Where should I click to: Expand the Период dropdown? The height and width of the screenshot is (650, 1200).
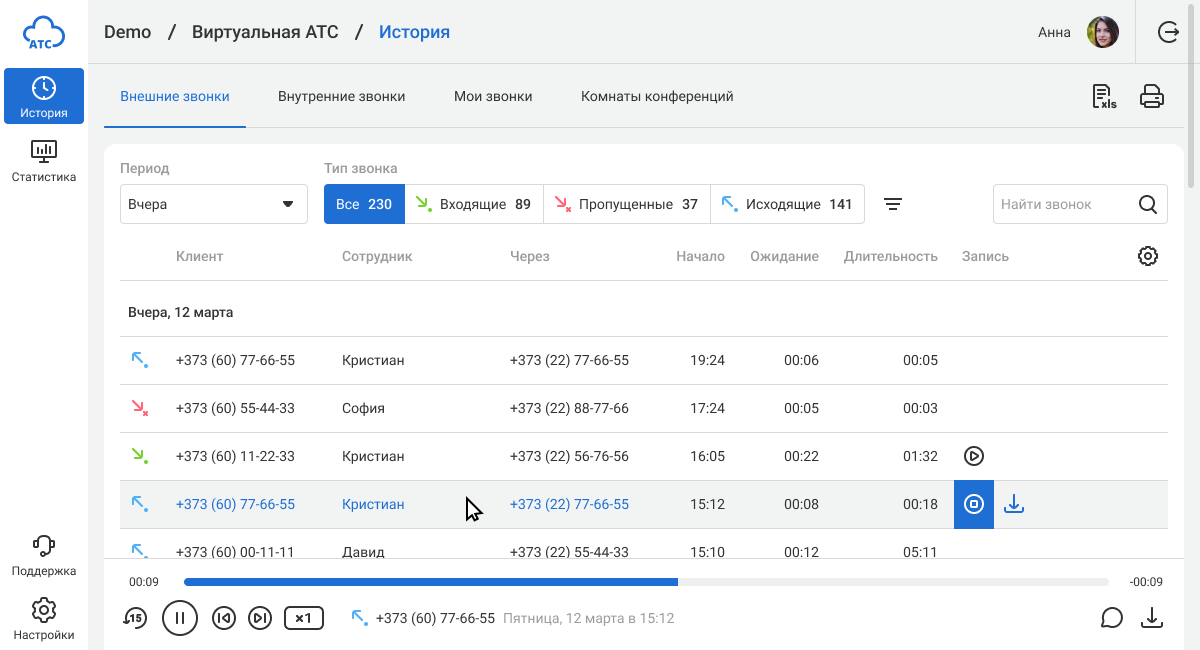point(214,204)
